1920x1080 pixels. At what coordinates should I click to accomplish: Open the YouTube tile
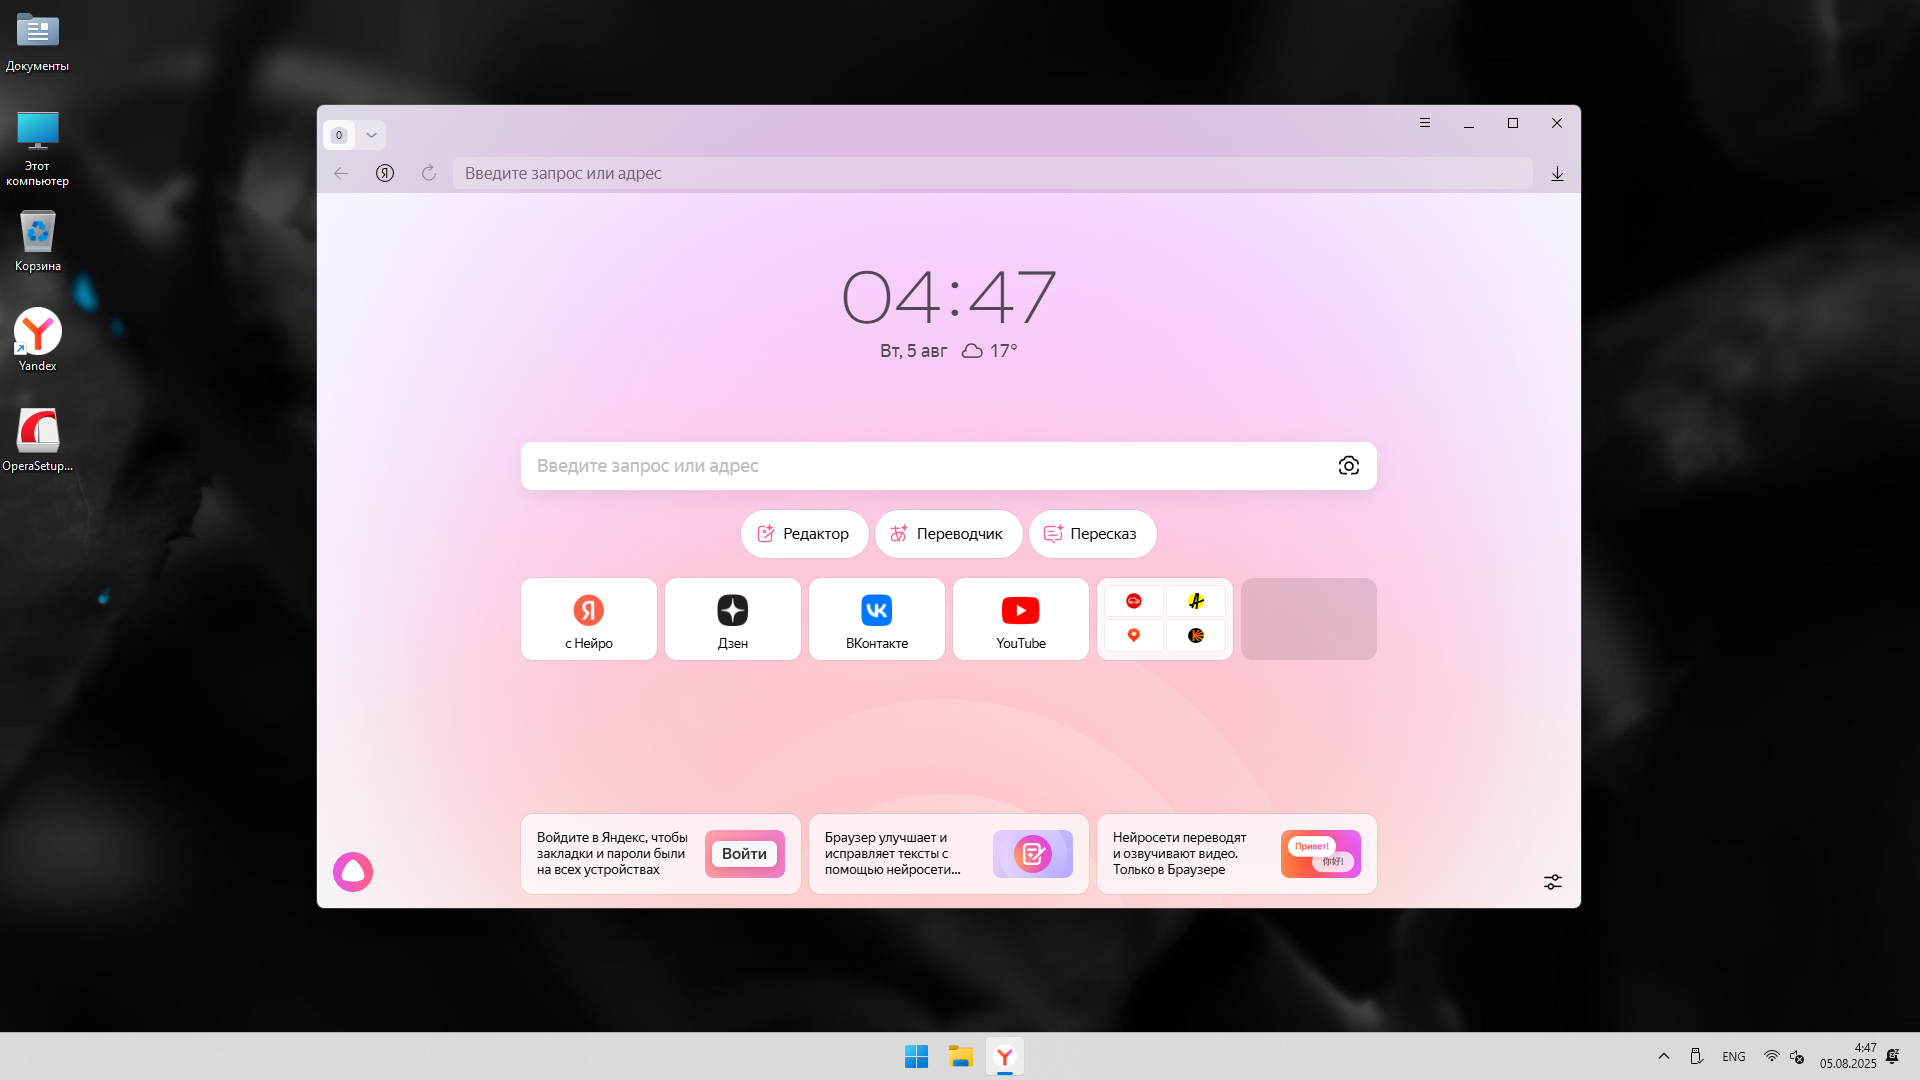[x=1020, y=619]
